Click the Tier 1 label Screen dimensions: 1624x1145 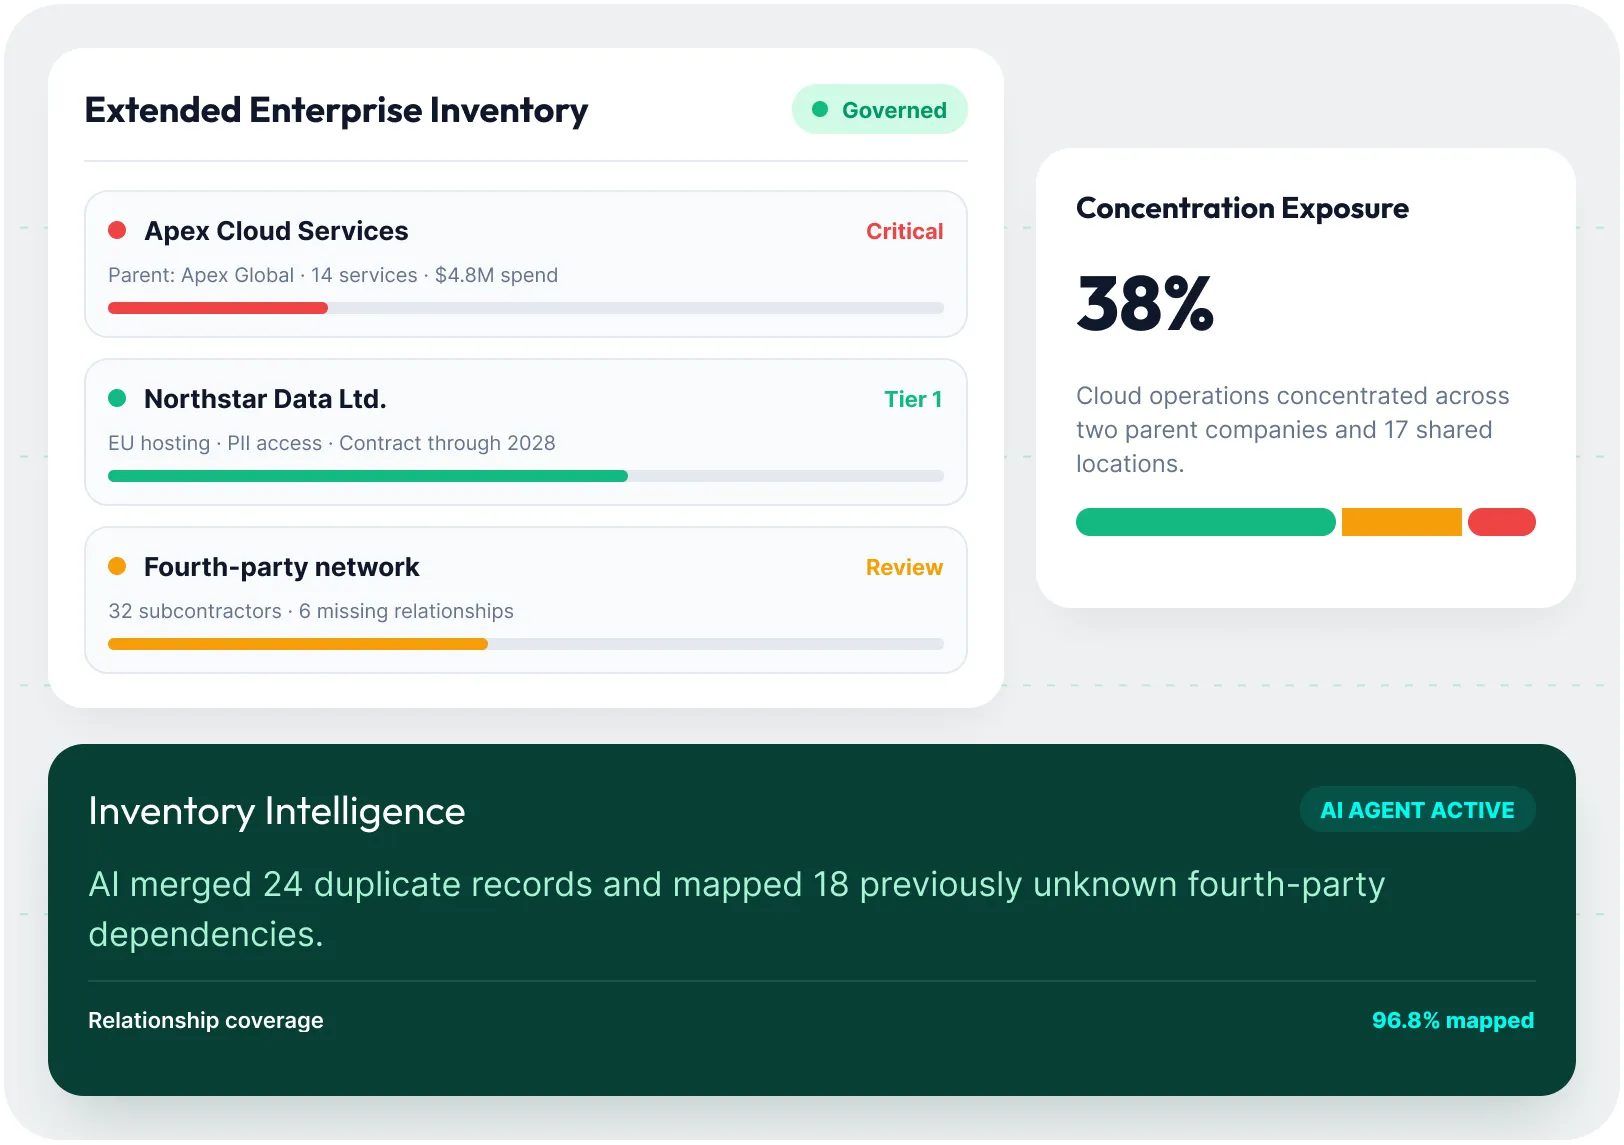913,399
